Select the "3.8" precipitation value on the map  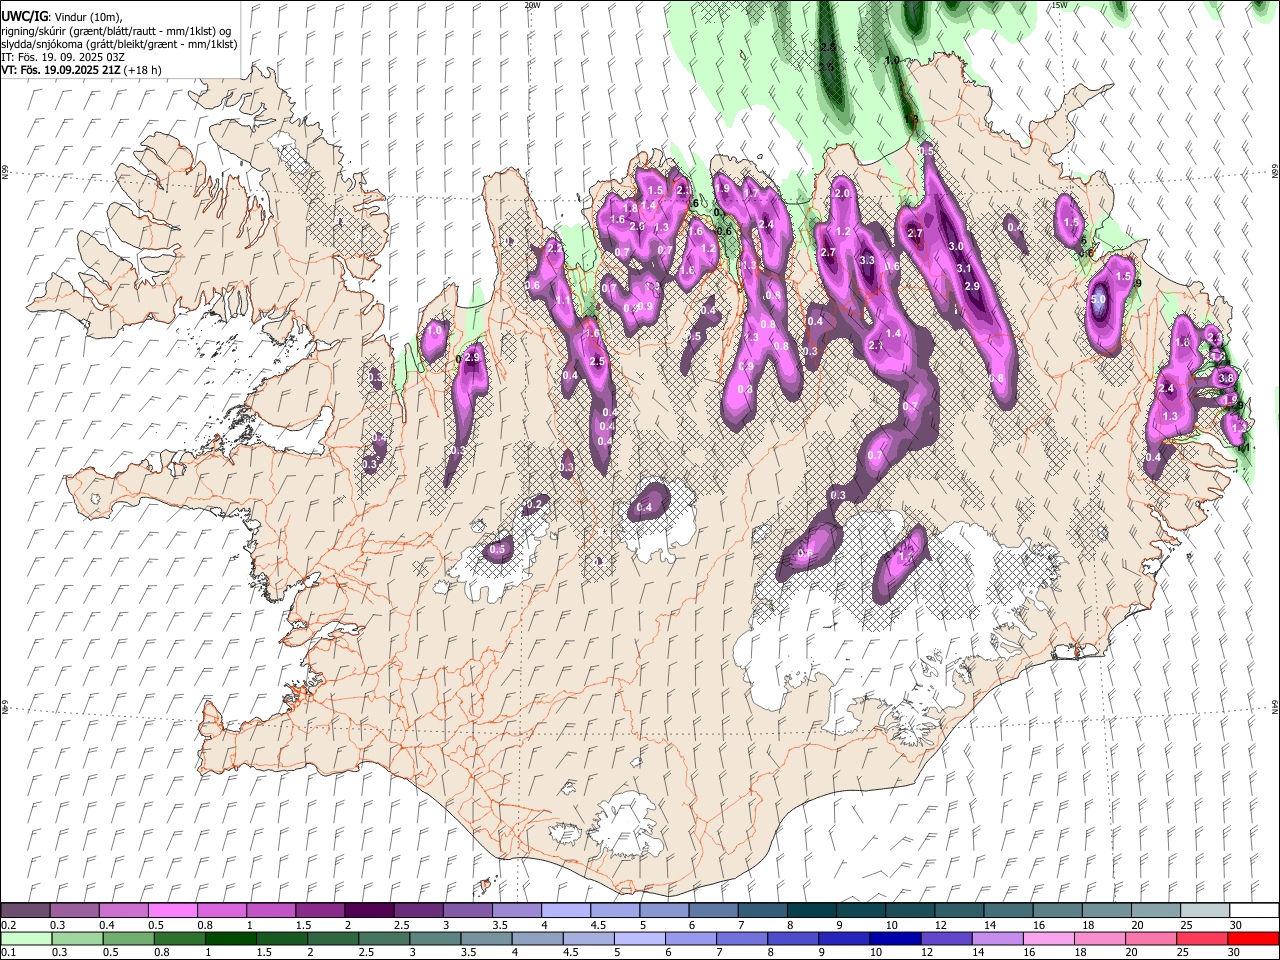pyautogui.click(x=1227, y=379)
